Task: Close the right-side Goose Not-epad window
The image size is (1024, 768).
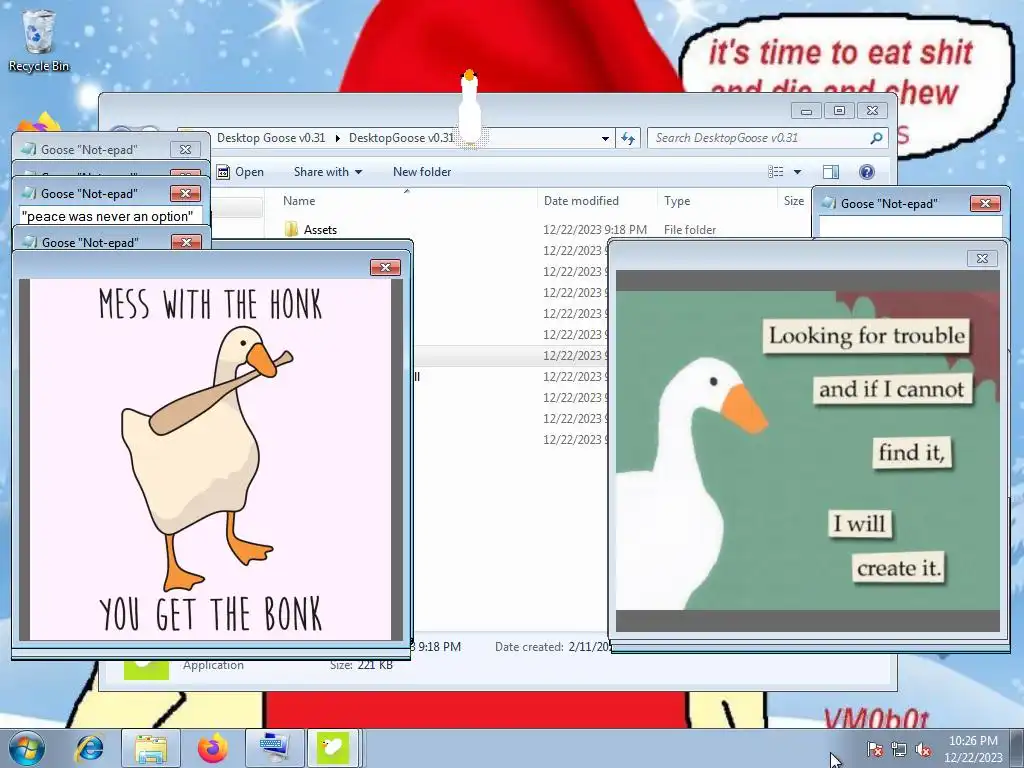Action: tap(985, 203)
